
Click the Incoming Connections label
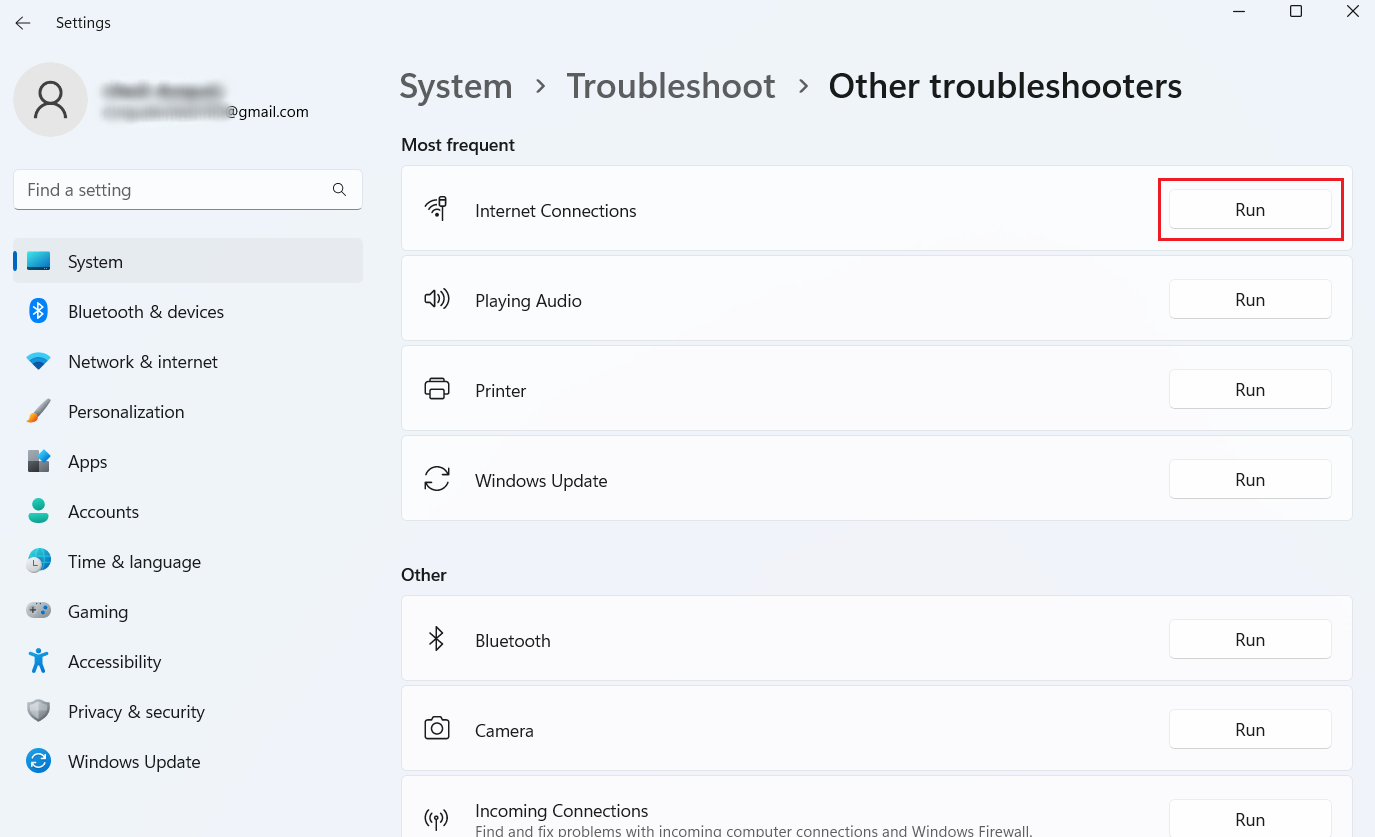pos(562,810)
